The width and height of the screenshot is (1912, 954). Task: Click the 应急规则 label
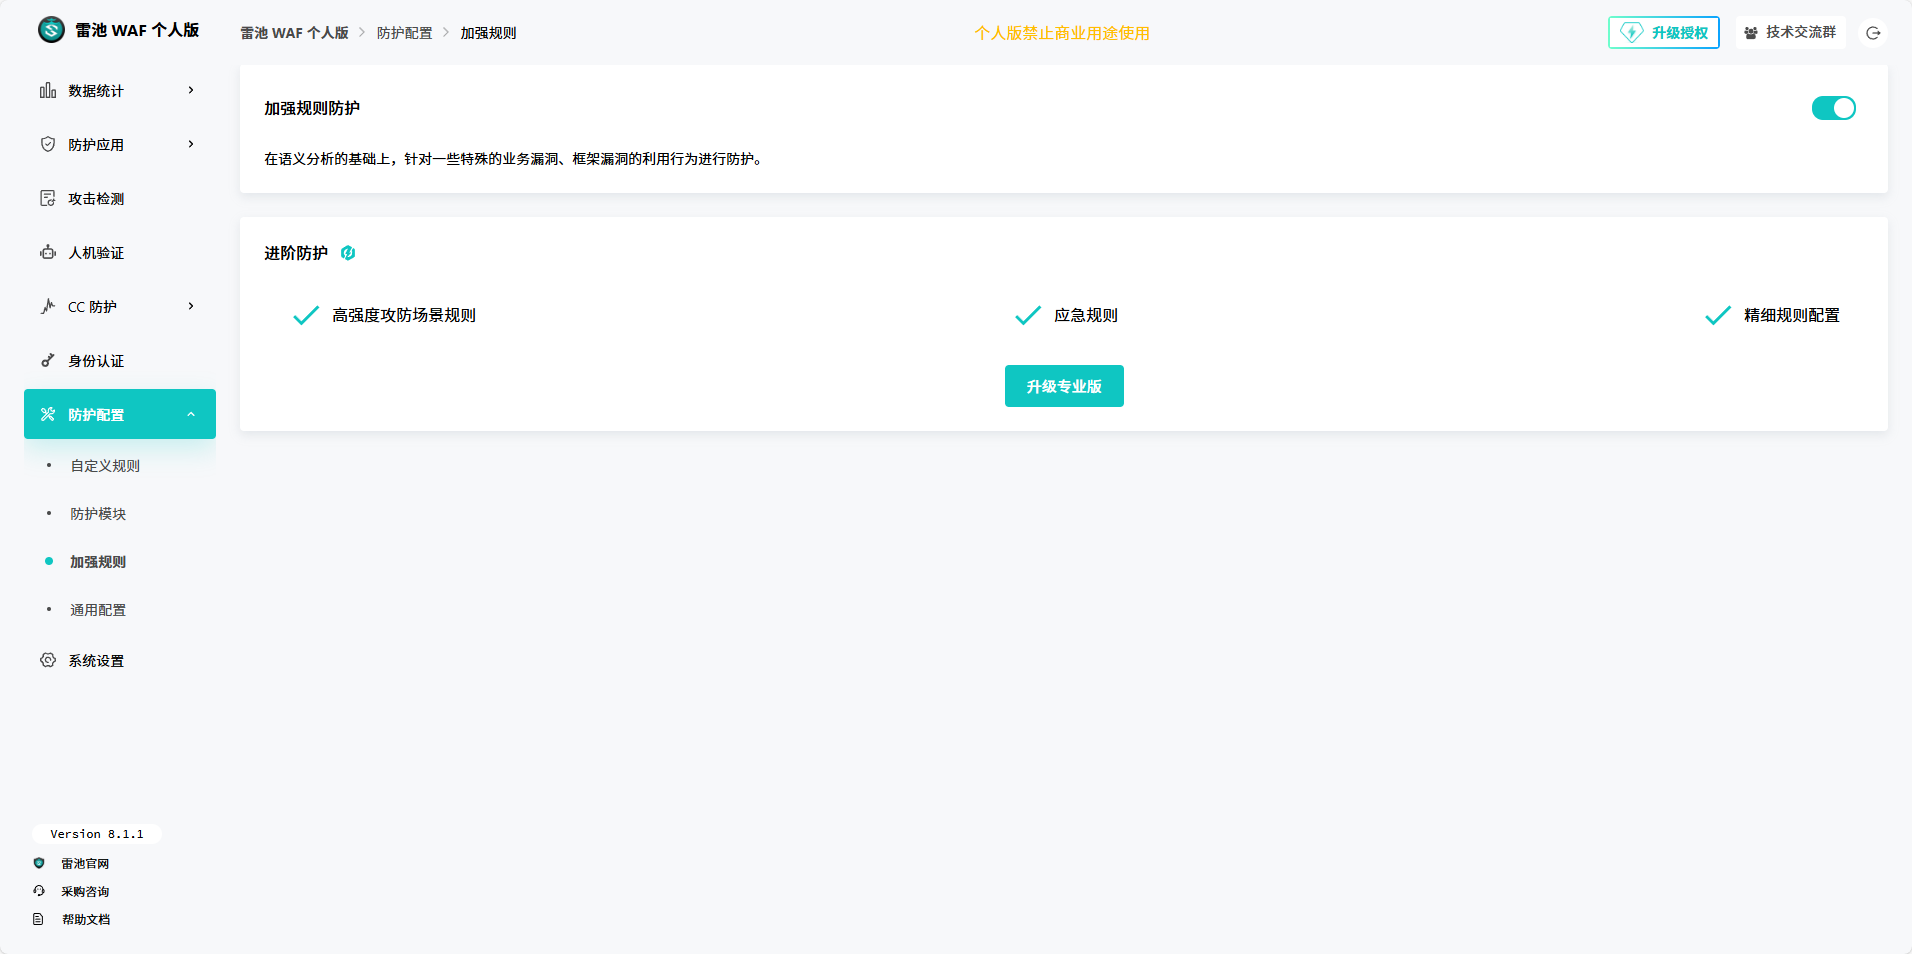[x=1086, y=315]
